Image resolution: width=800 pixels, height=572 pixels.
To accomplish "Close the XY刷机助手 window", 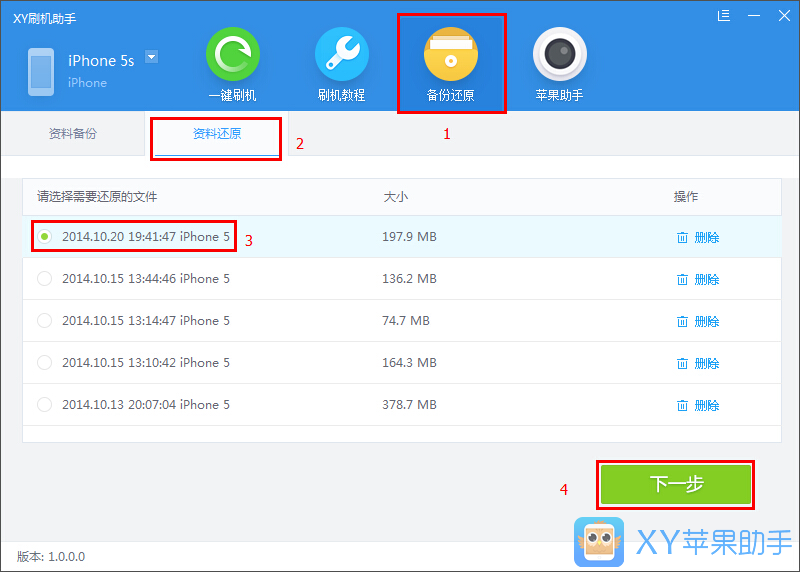I will [784, 16].
